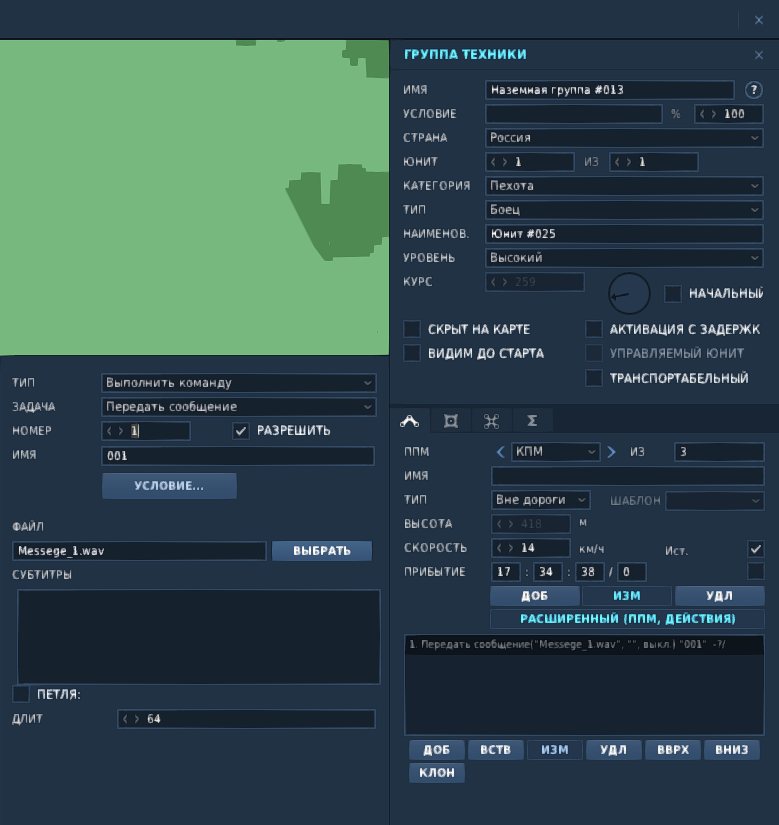Click the СУБТИТРЫ subtitles text area

click(199, 637)
